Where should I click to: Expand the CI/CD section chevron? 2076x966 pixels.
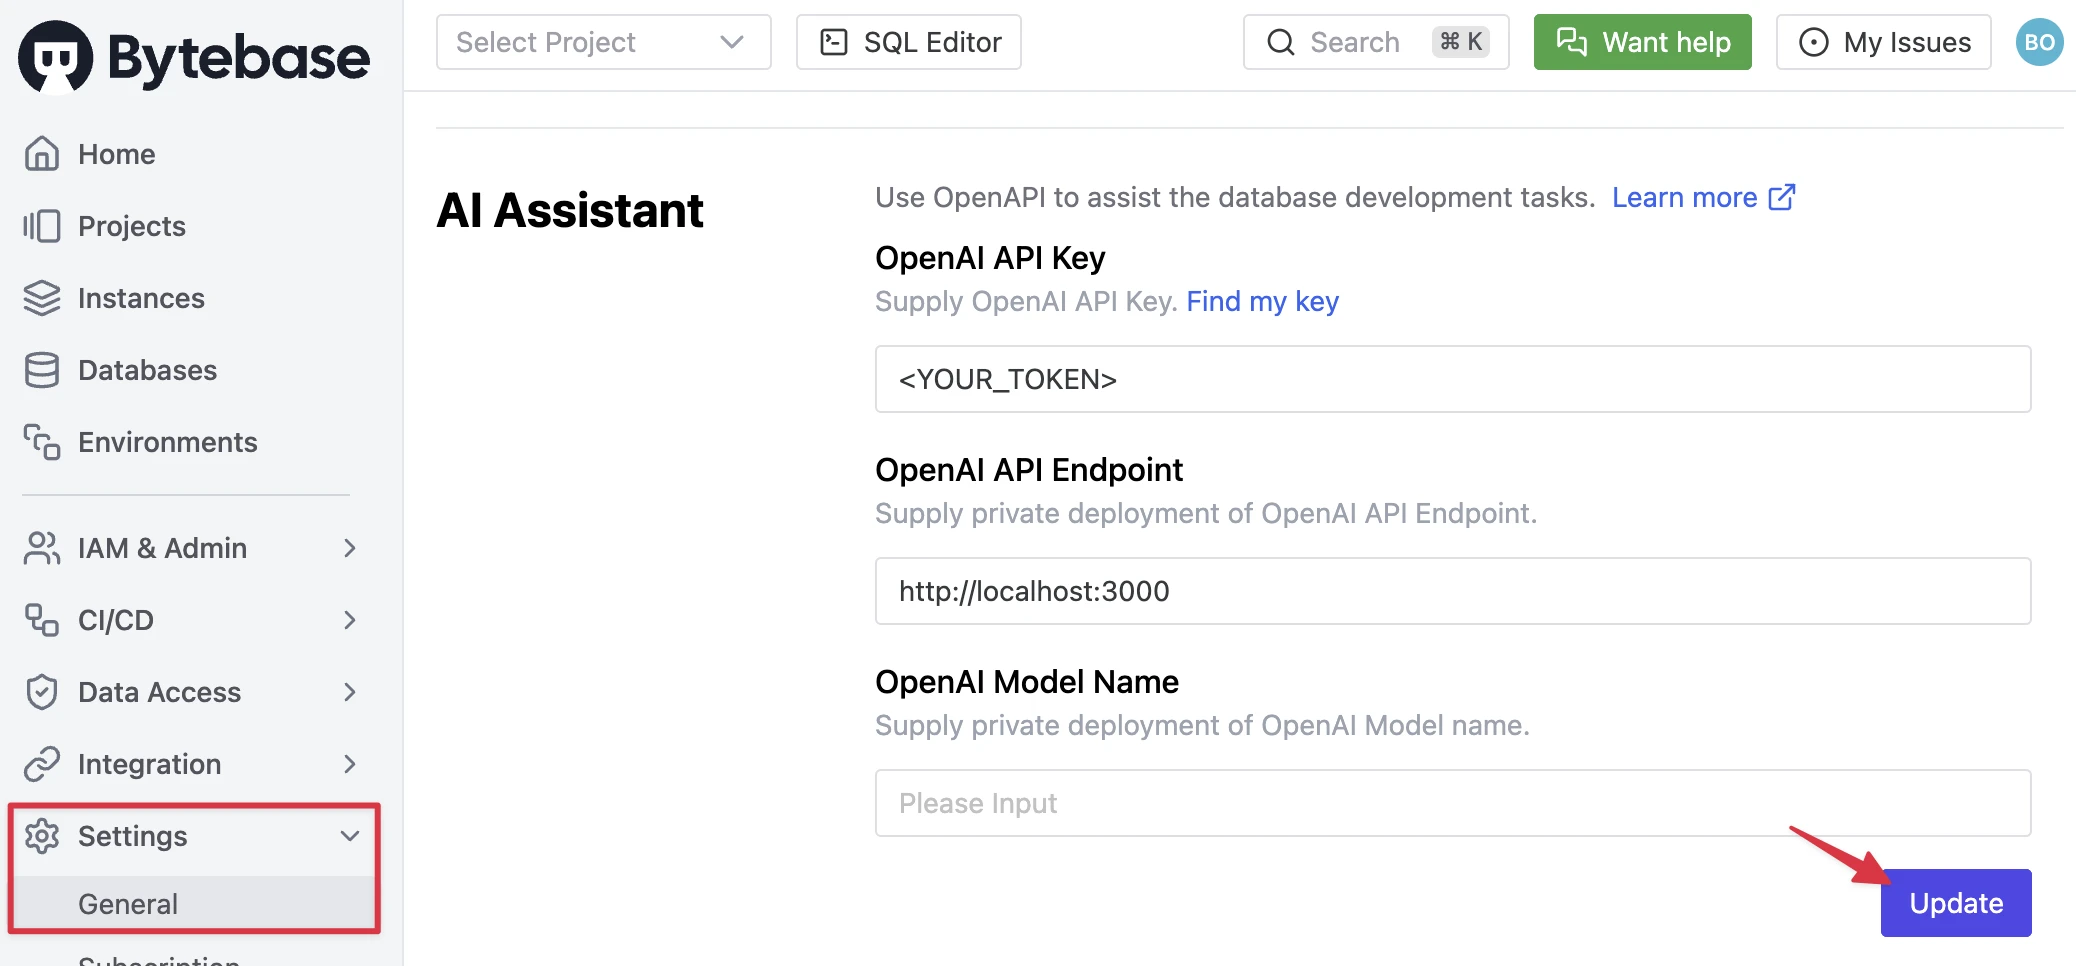[349, 620]
